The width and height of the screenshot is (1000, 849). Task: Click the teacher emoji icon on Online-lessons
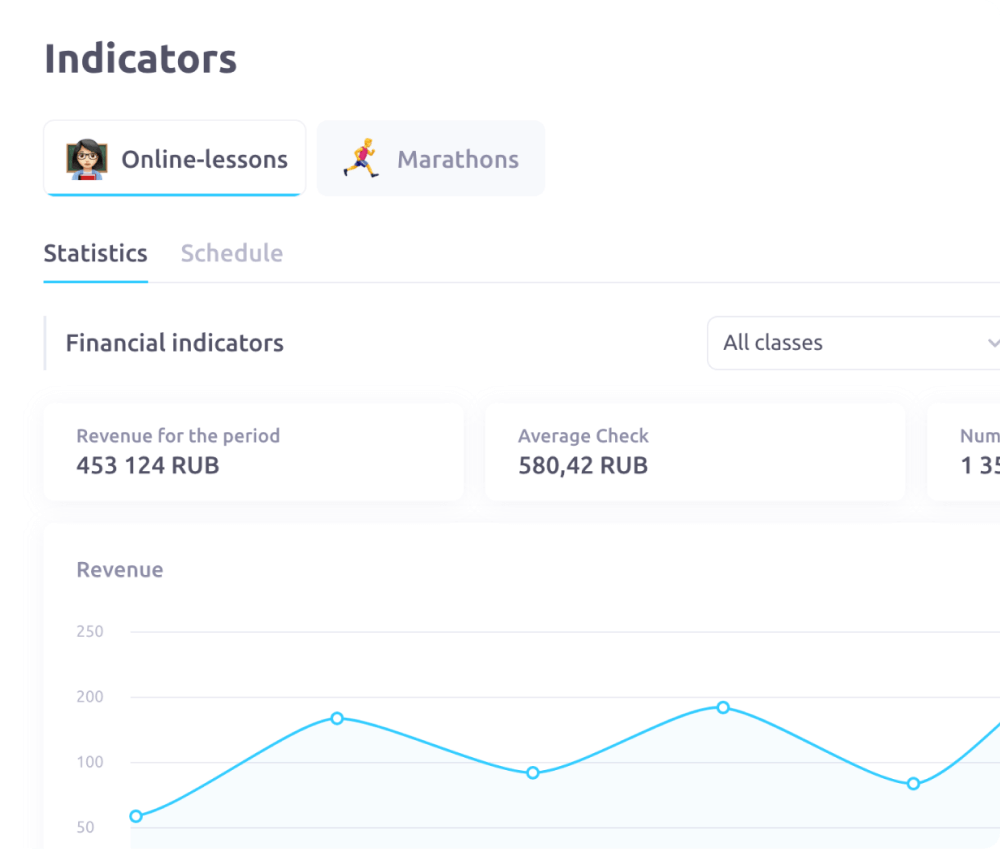(87, 159)
